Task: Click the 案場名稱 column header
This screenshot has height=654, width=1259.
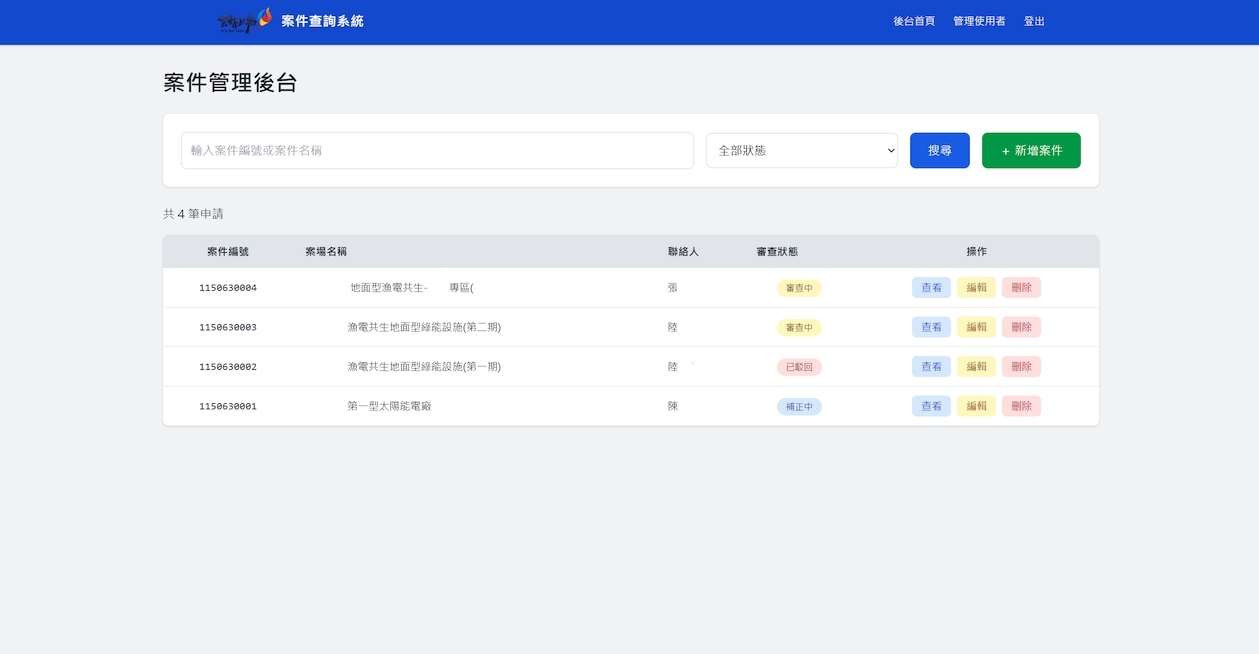Action: (326, 251)
